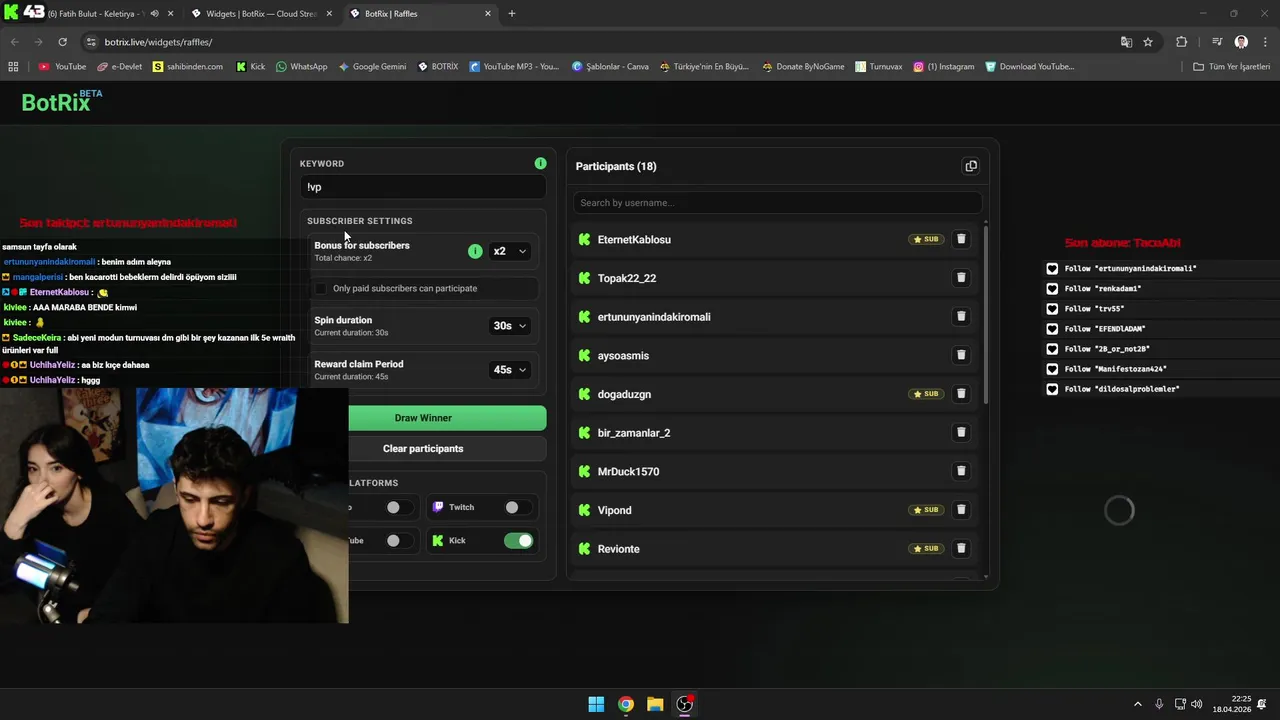Close the Fatih Bulut Keletirya tab
Image resolution: width=1280 pixels, height=720 pixels.
click(171, 14)
